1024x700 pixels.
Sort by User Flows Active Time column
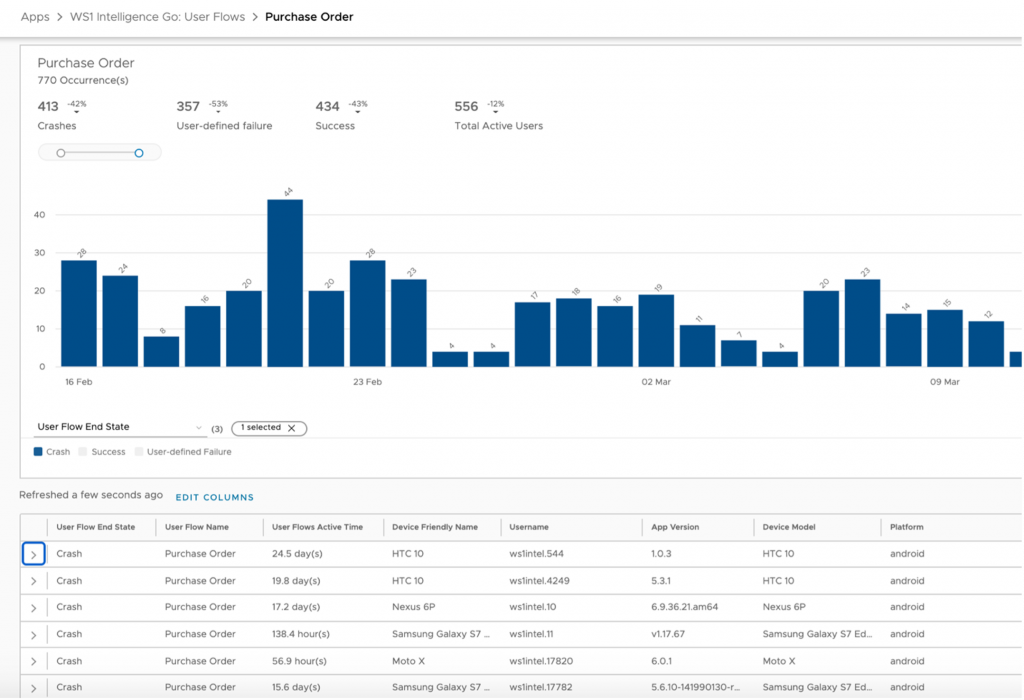tap(317, 527)
